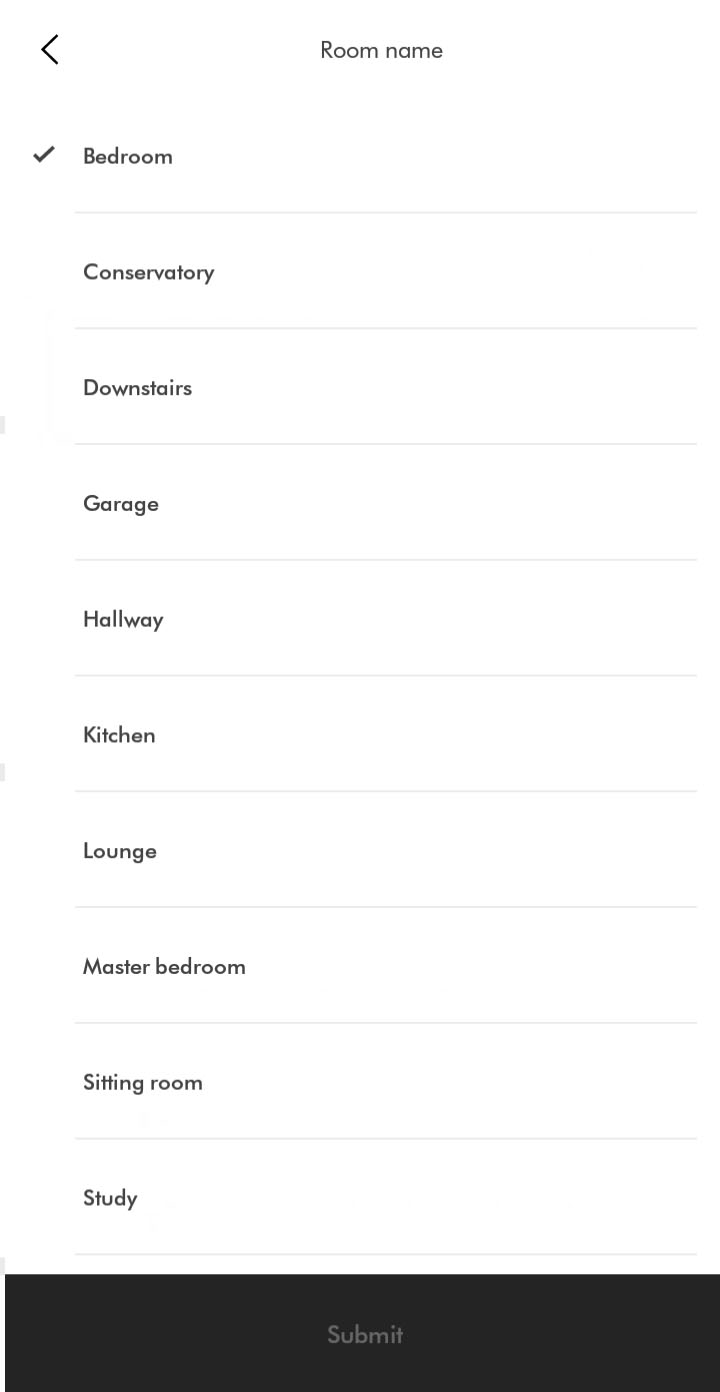Click the Room name header title
The image size is (720, 1392).
[x=381, y=50]
